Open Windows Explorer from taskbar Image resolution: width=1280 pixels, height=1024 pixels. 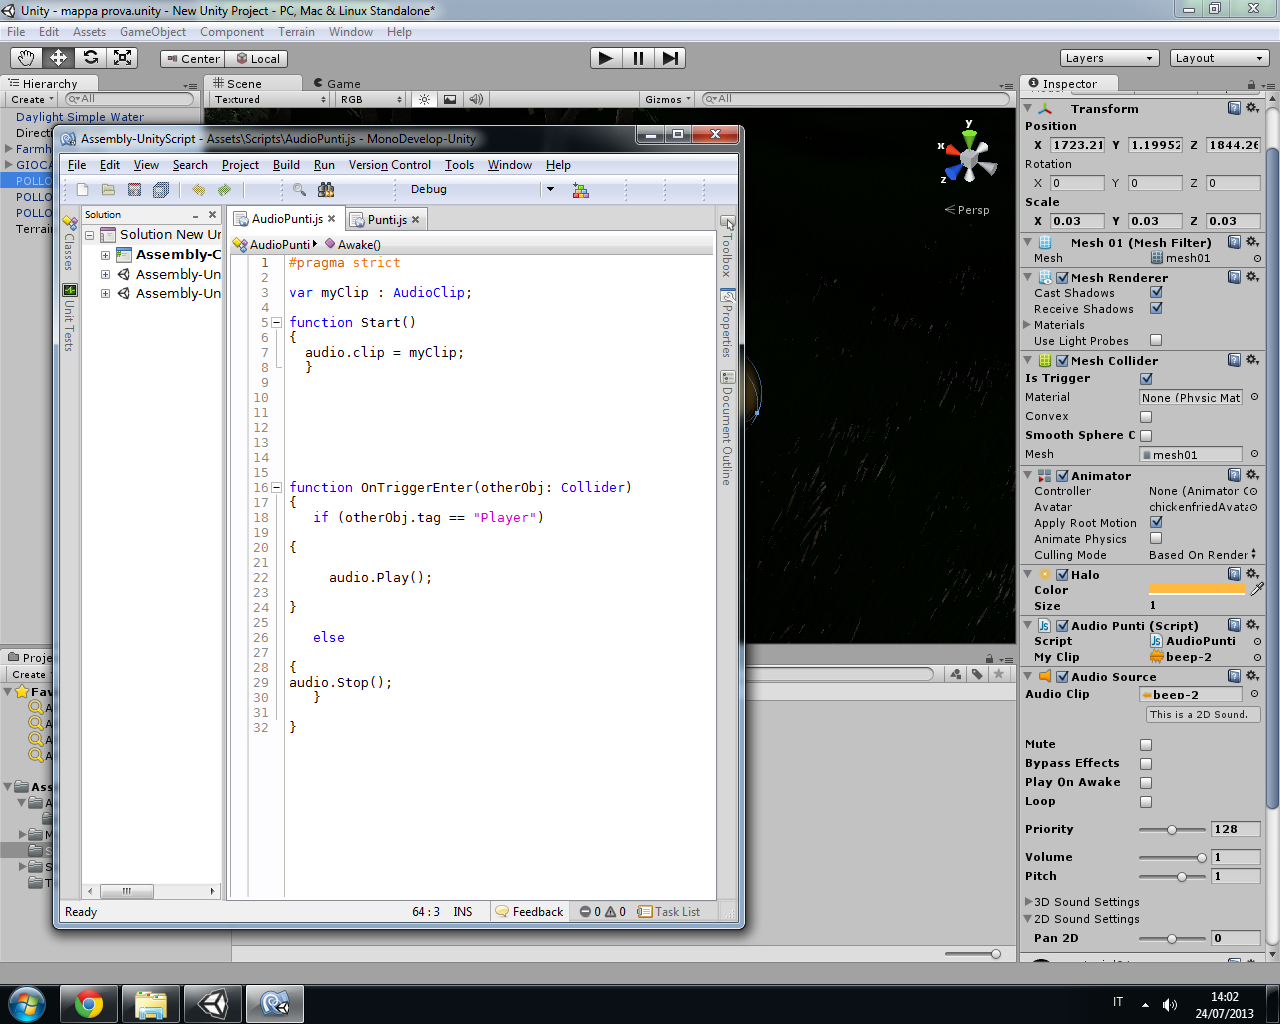tap(151, 1003)
